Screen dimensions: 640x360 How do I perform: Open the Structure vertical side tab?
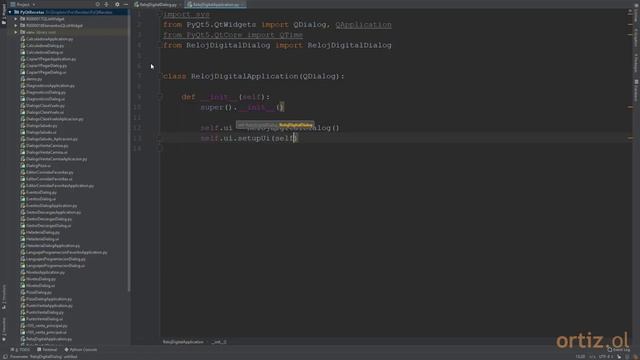4,297
